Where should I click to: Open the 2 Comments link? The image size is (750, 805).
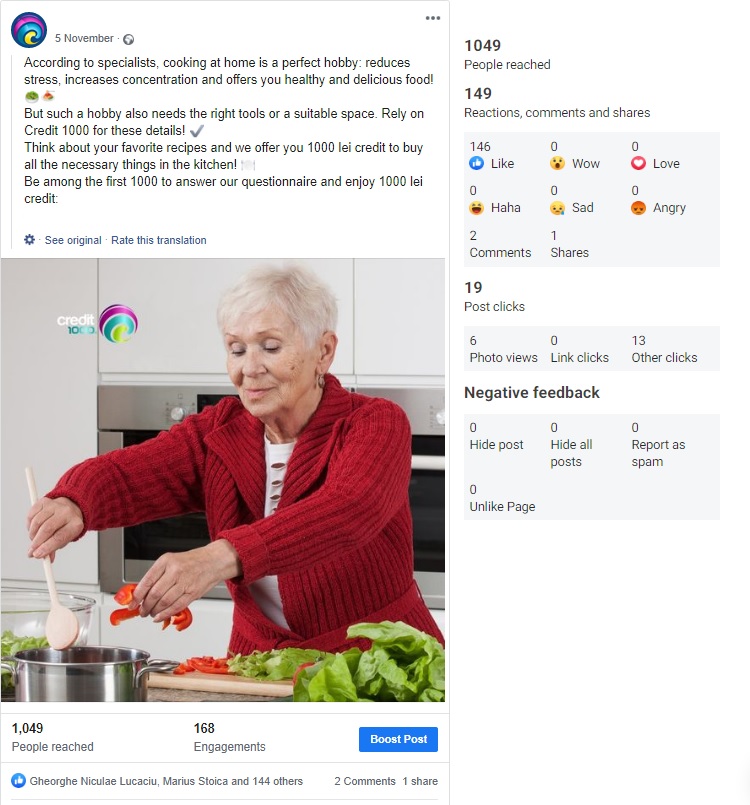point(365,781)
